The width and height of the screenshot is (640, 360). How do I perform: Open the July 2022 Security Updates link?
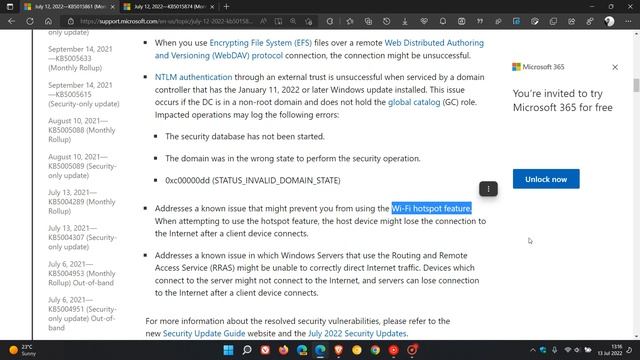(357, 333)
